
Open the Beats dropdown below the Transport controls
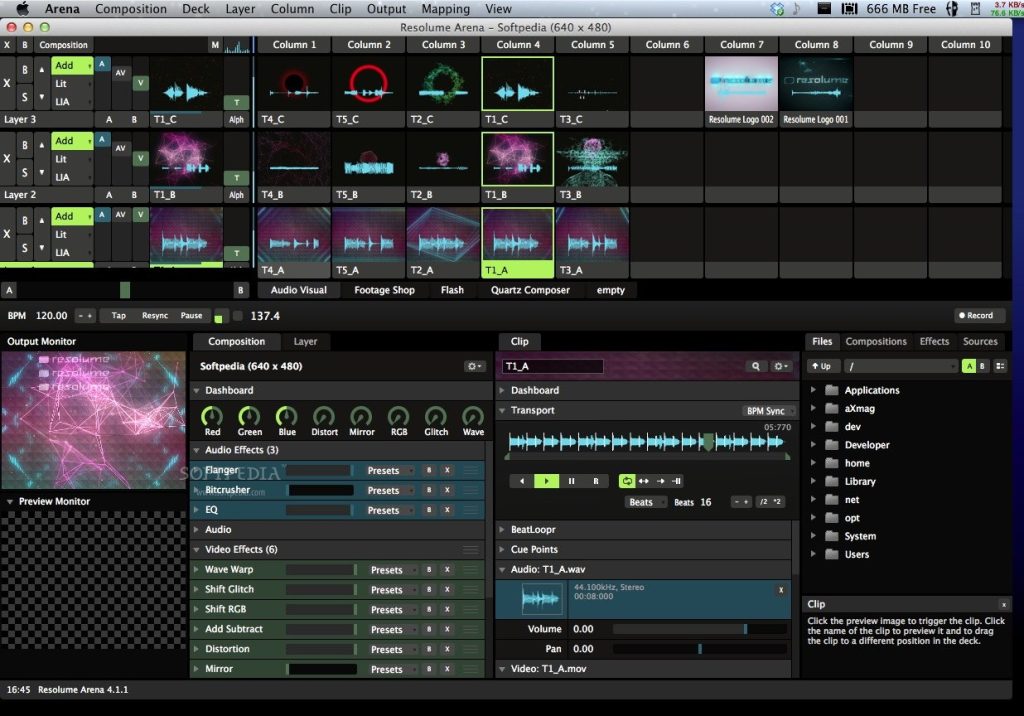[646, 501]
